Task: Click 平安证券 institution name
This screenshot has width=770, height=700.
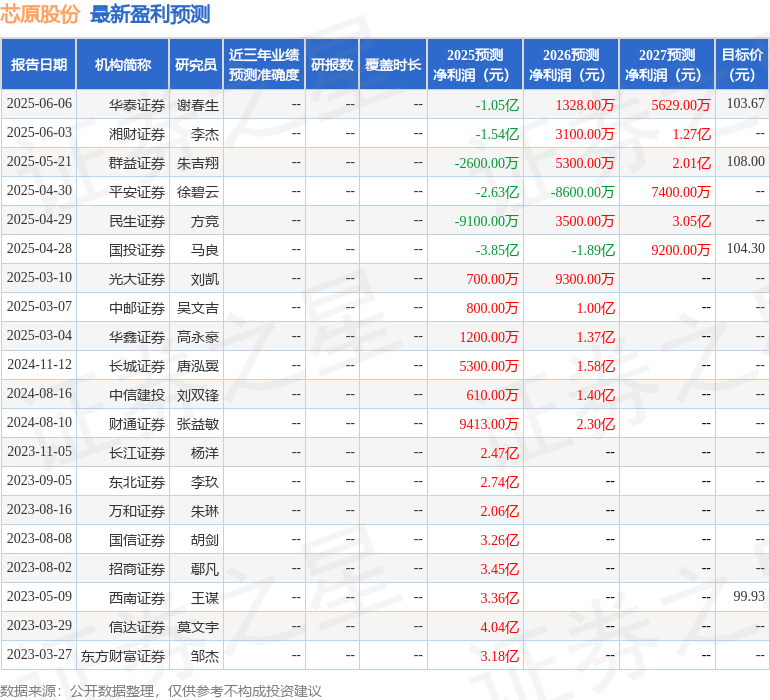Action: [137, 191]
